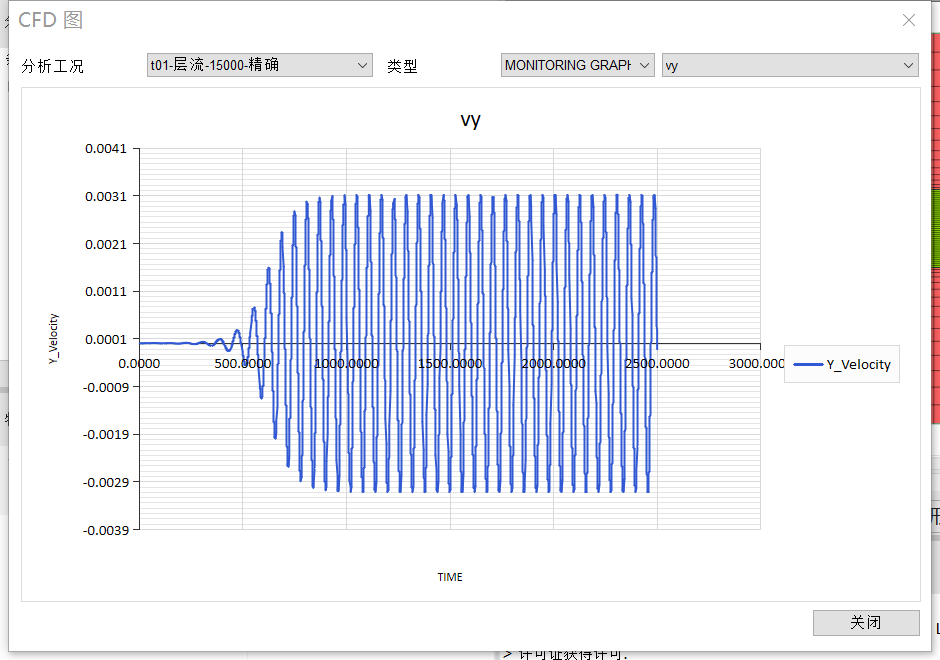
Task: Select the Y_Velocity legend label text
Action: coord(858,365)
